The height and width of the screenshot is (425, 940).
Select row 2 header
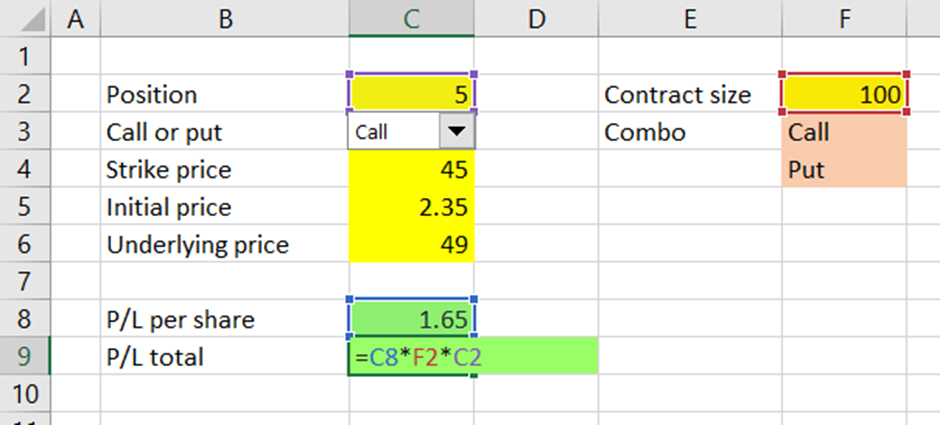tap(25, 94)
